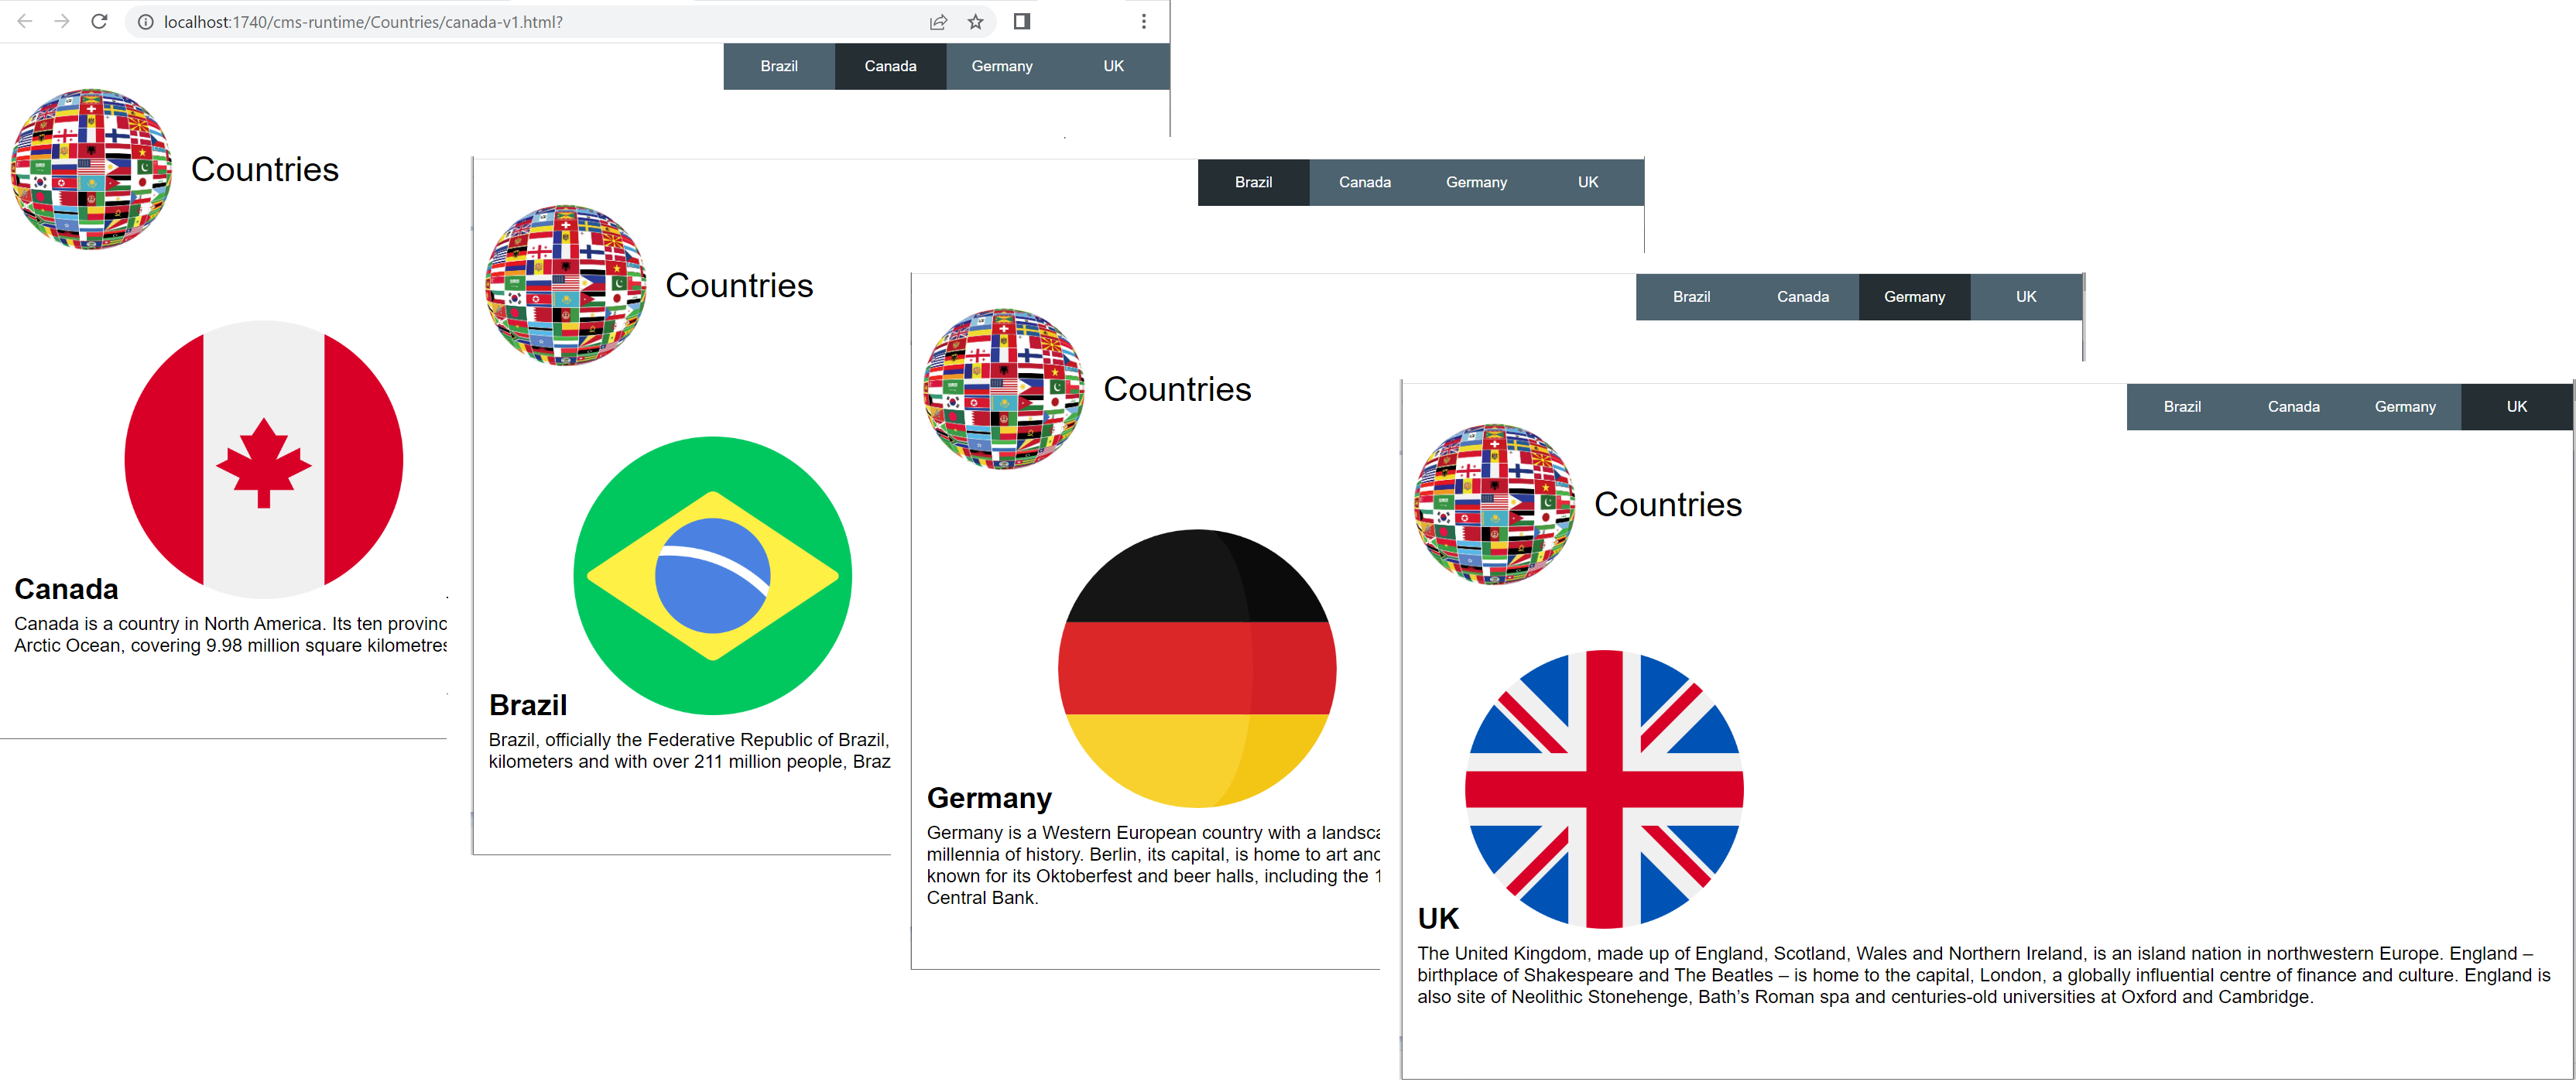The width and height of the screenshot is (2576, 1082).
Task: Choose Brazil tab in the UK page
Action: click(2182, 407)
